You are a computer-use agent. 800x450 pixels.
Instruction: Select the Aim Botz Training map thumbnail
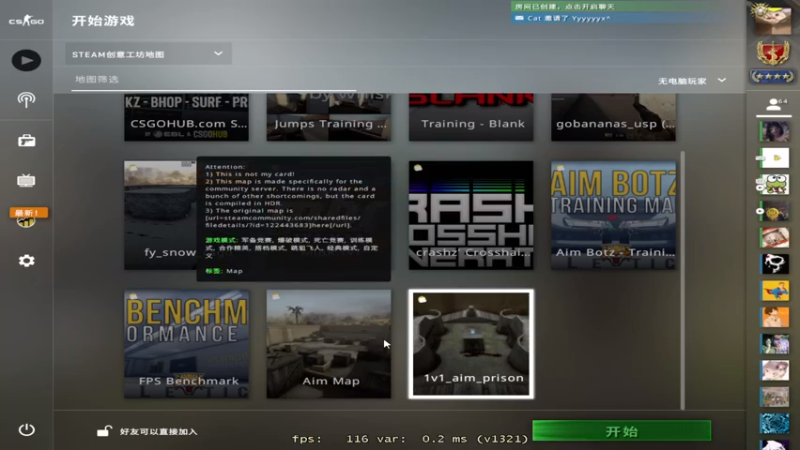tap(613, 215)
